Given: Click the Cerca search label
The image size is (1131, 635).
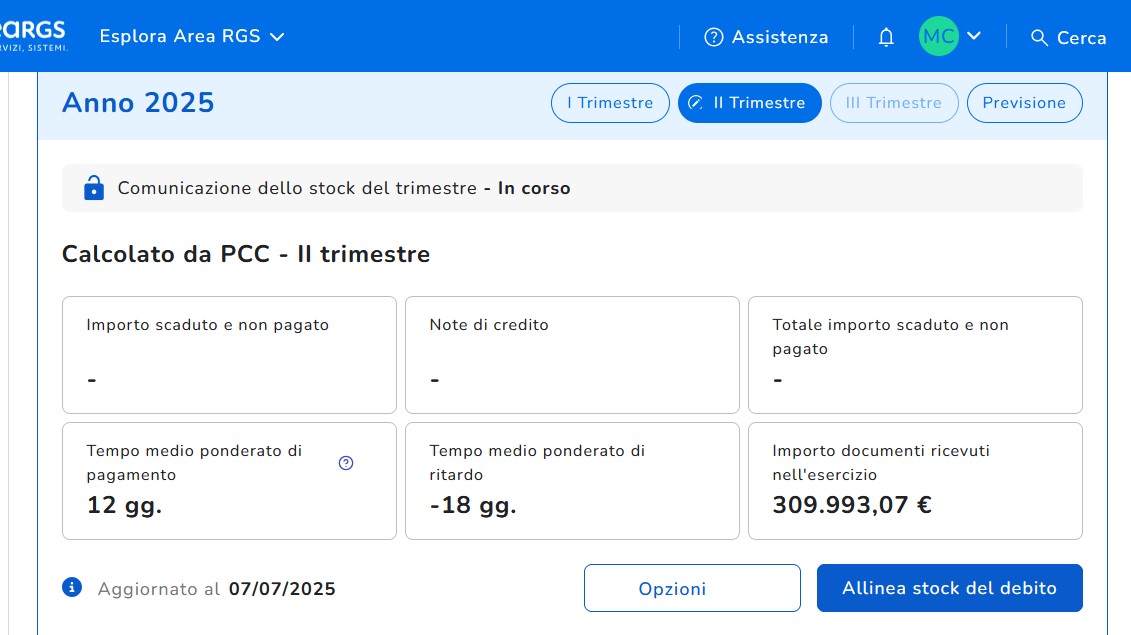Looking at the screenshot, I should coord(1081,38).
